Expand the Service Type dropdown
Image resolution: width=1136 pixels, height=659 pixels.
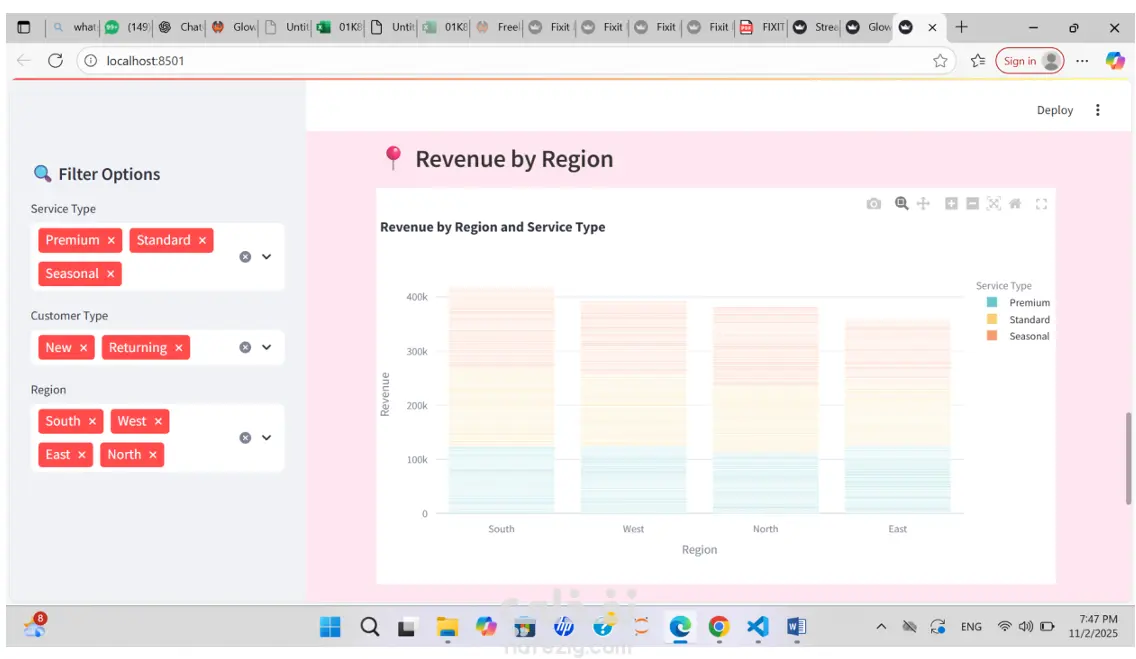click(267, 257)
